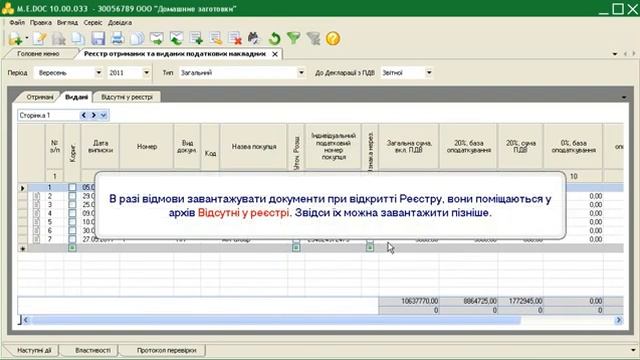Click the binoculars search icon

(254, 39)
